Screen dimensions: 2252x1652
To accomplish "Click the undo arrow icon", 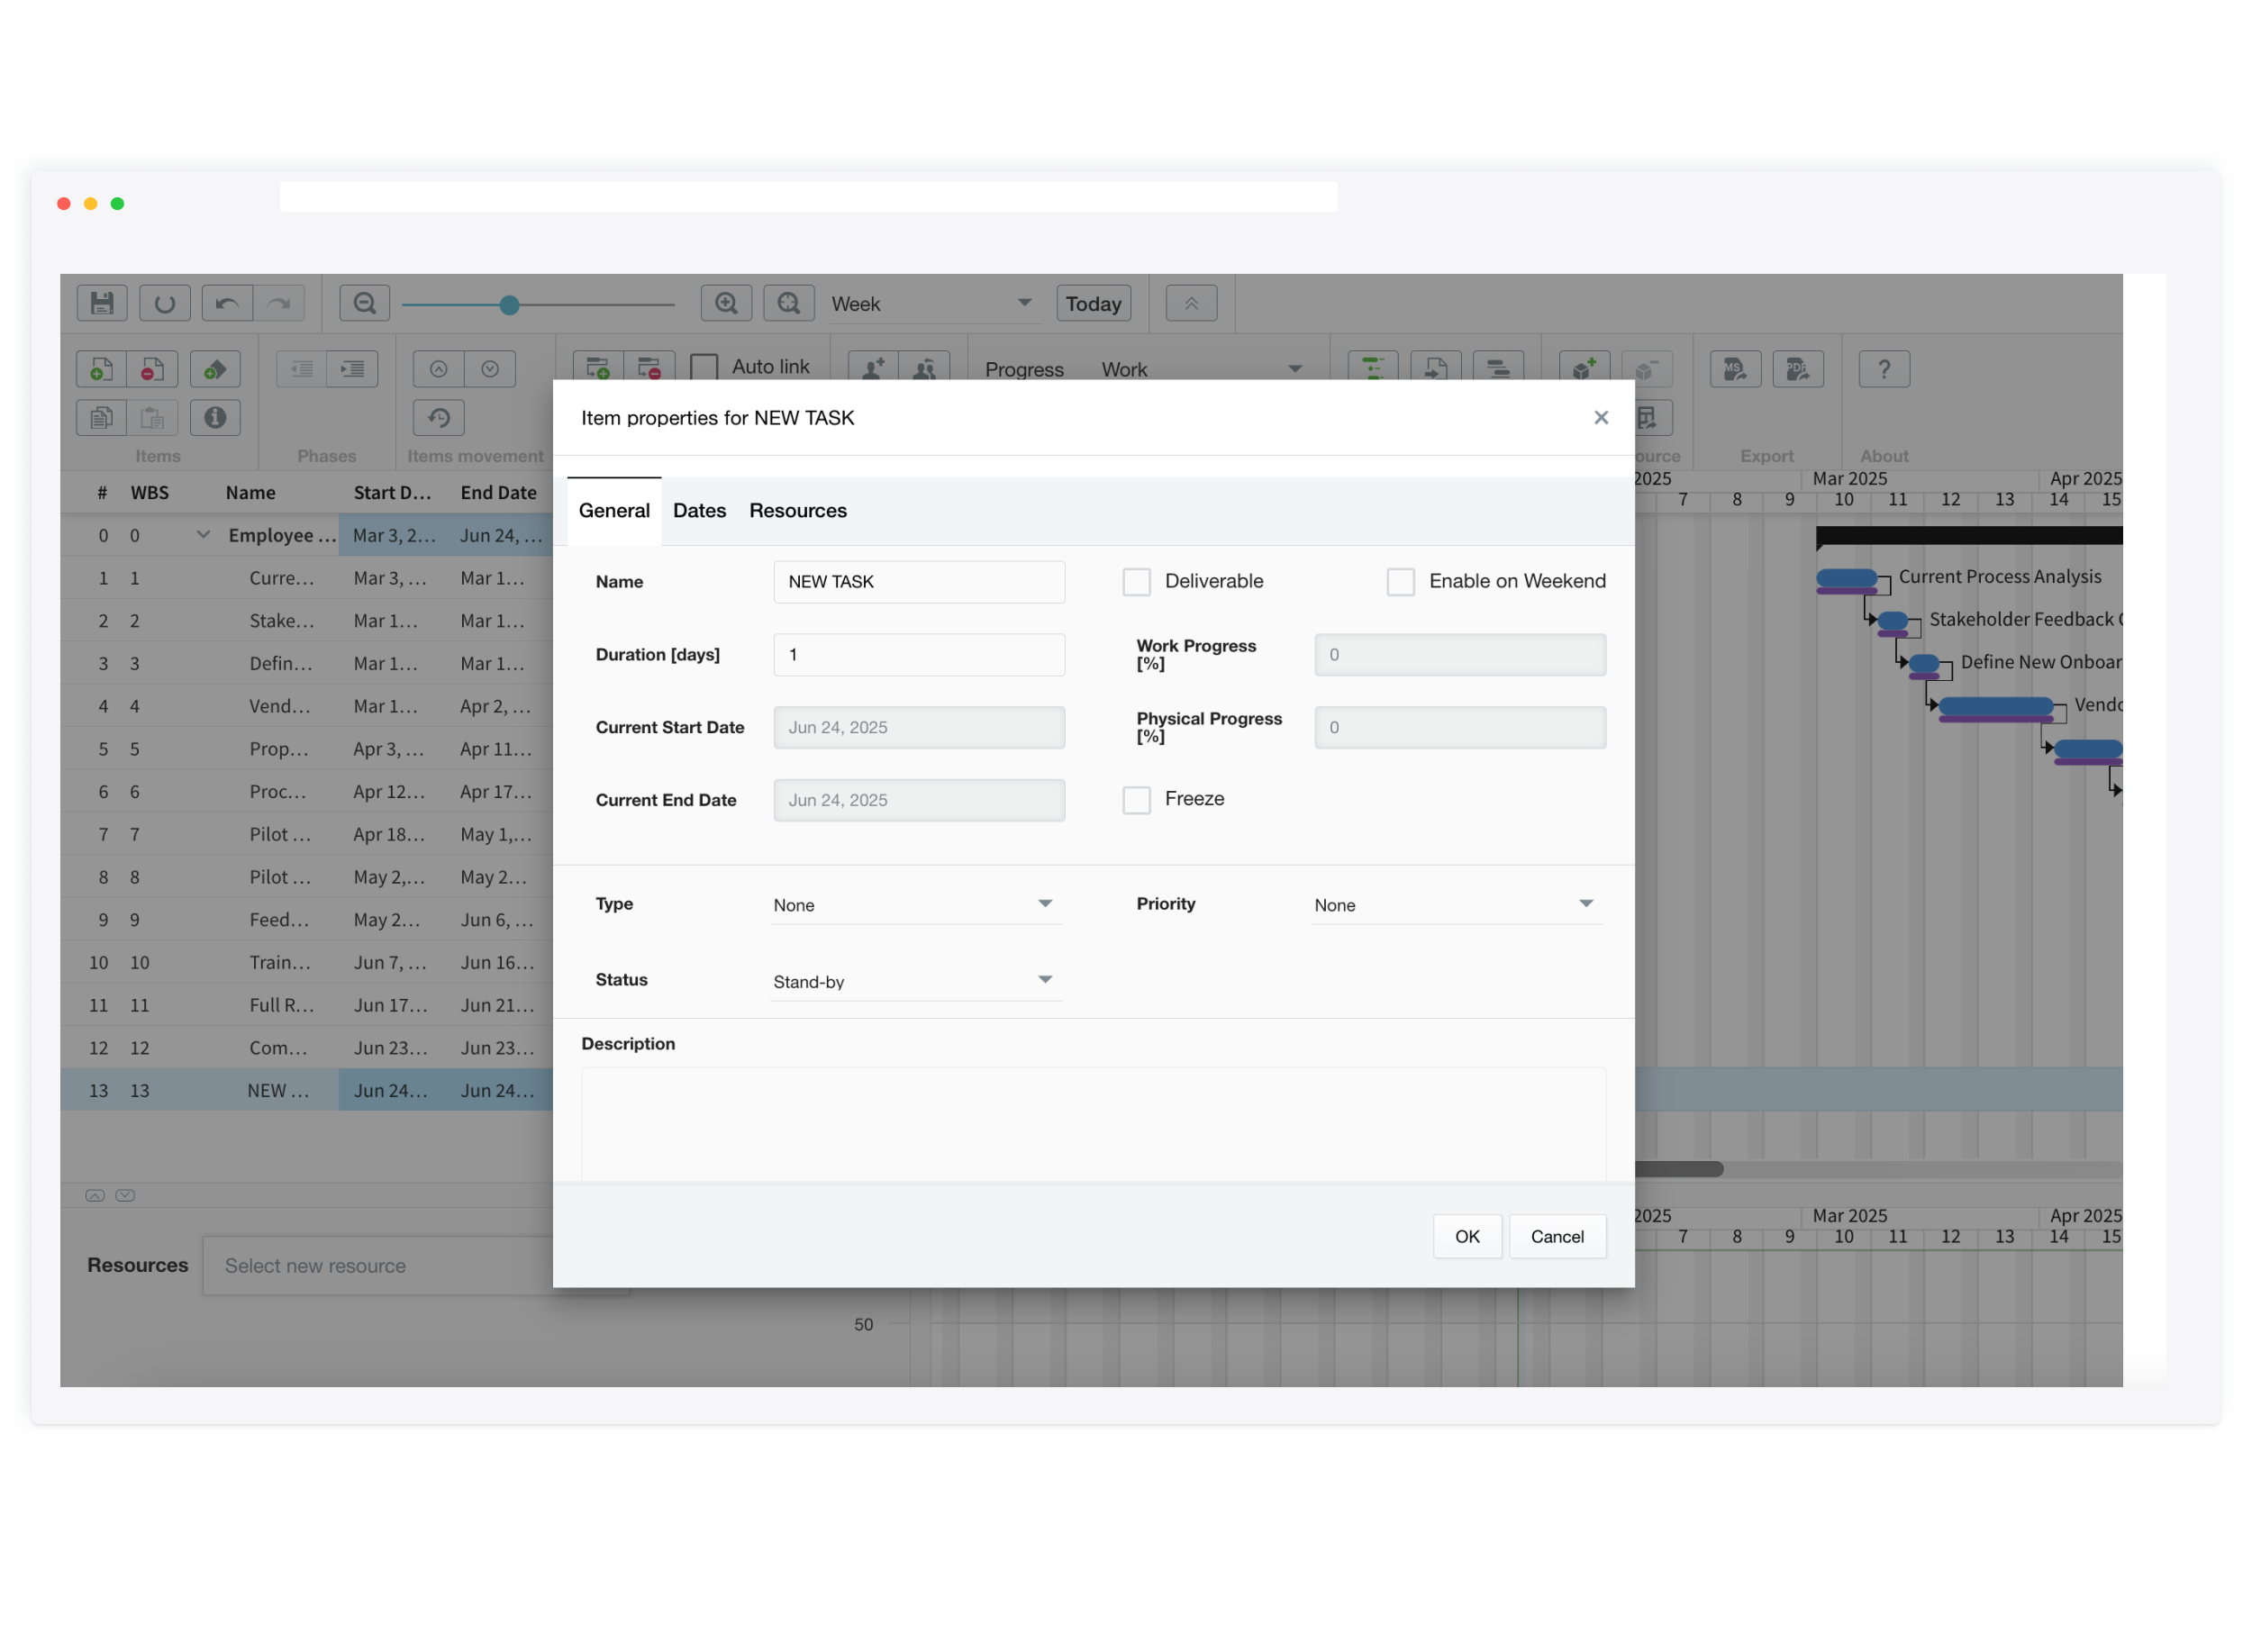I will 227,303.
